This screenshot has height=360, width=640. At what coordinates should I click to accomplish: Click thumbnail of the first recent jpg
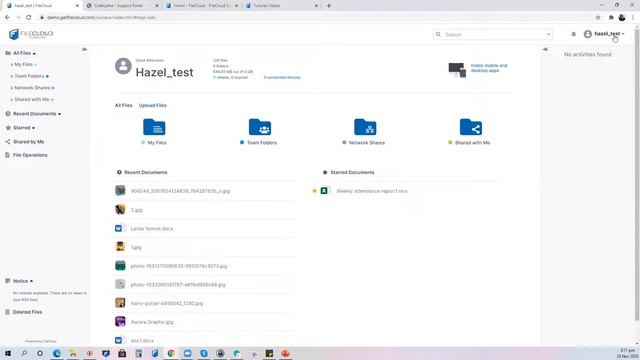point(120,190)
